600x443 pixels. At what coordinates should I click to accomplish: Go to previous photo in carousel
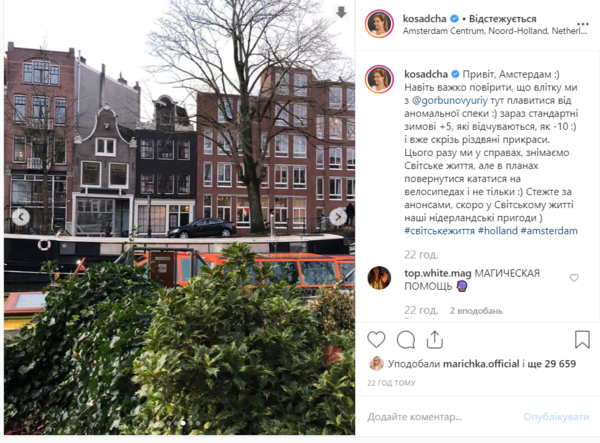point(21,217)
